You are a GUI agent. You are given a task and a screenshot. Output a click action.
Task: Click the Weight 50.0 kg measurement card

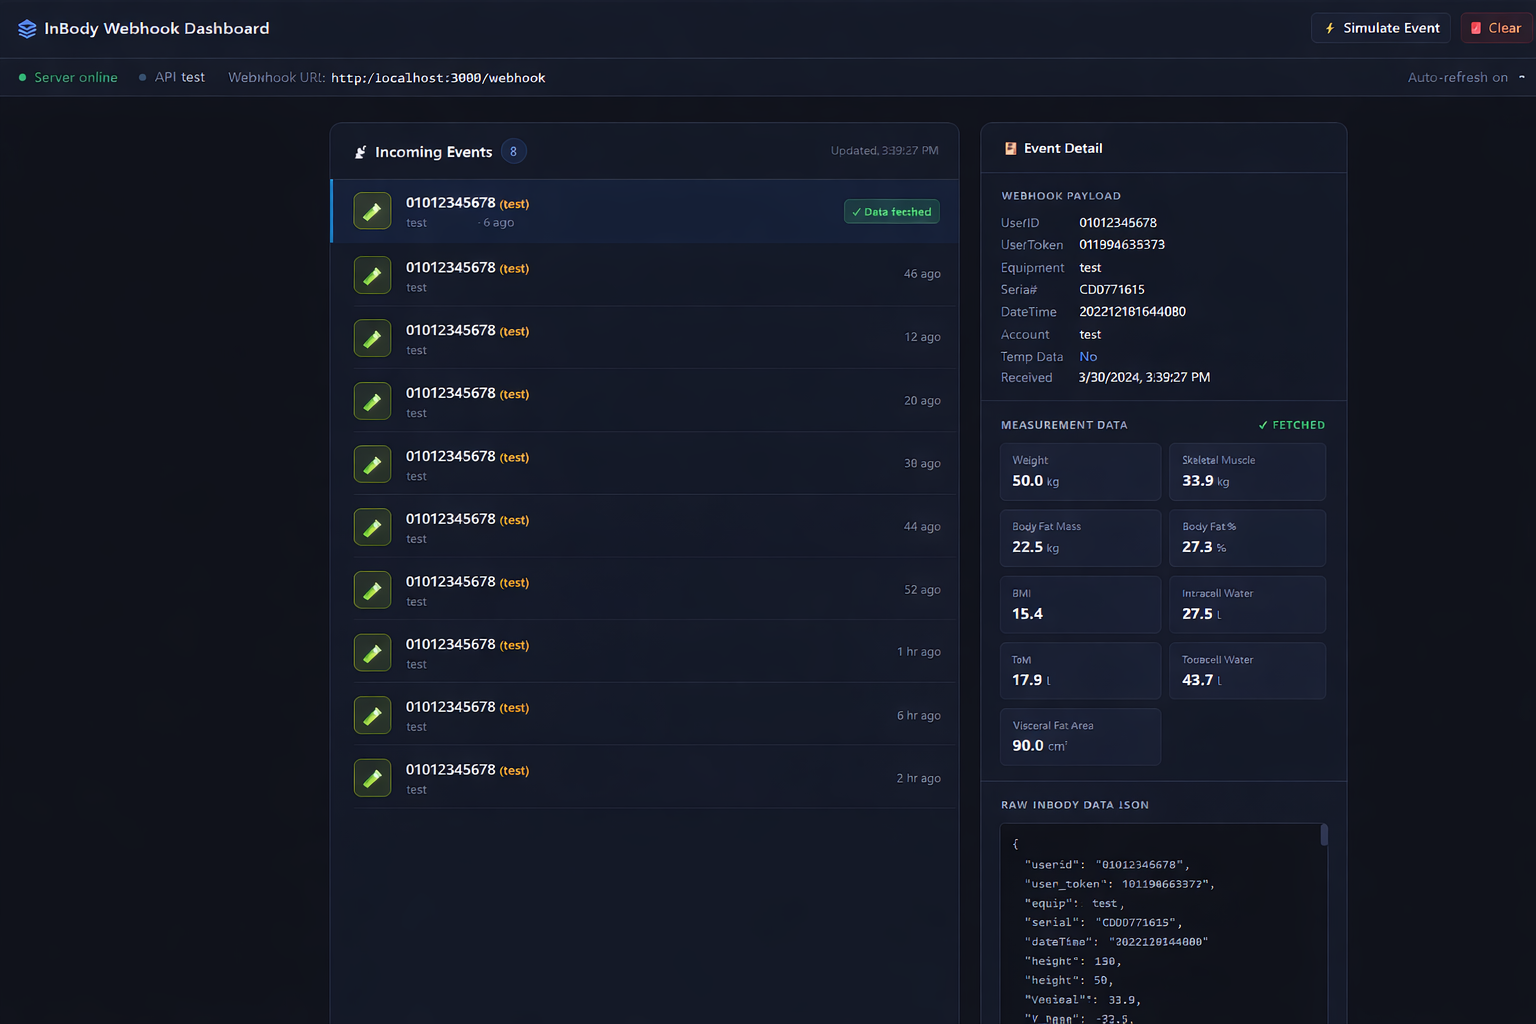pos(1081,471)
